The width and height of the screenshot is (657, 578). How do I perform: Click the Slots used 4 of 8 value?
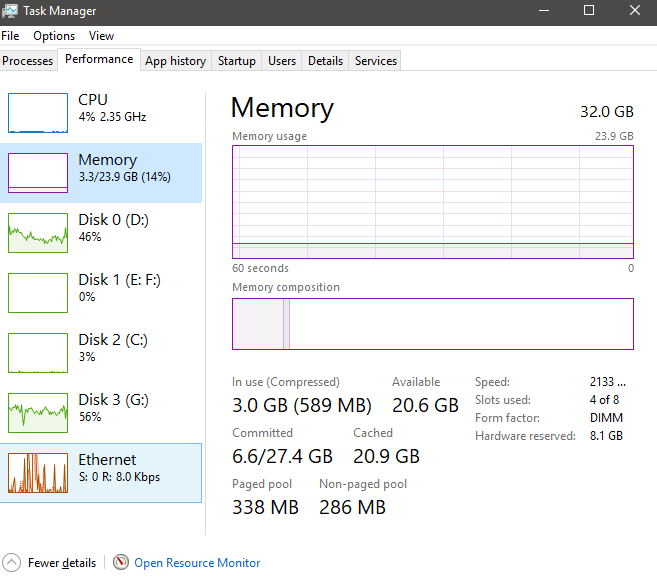point(604,400)
